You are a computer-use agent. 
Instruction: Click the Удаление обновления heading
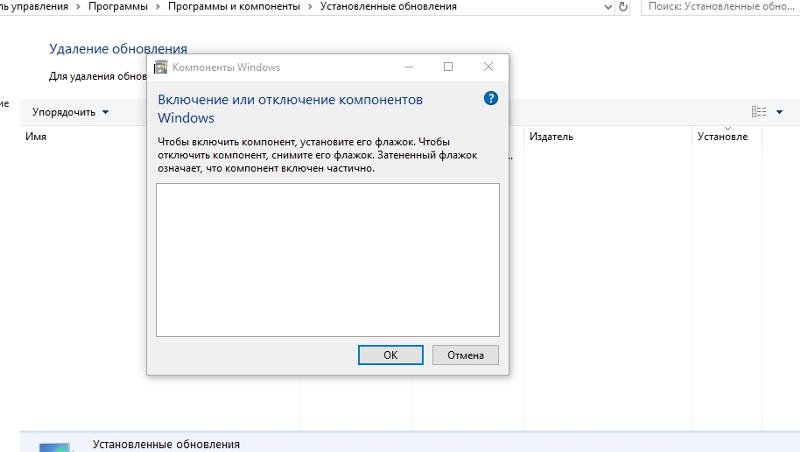tap(118, 49)
